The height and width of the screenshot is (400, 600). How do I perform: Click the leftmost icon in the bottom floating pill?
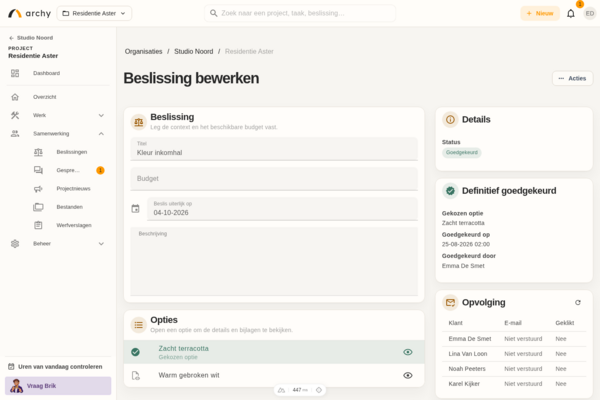282,390
